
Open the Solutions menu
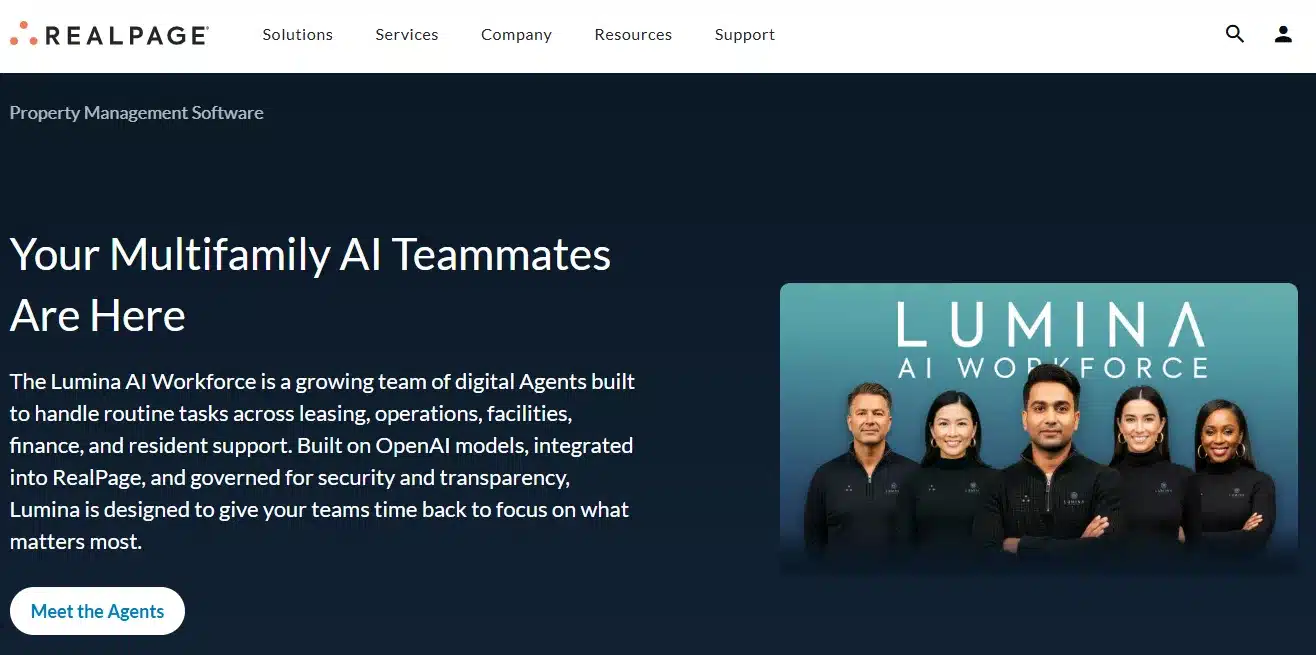297,34
